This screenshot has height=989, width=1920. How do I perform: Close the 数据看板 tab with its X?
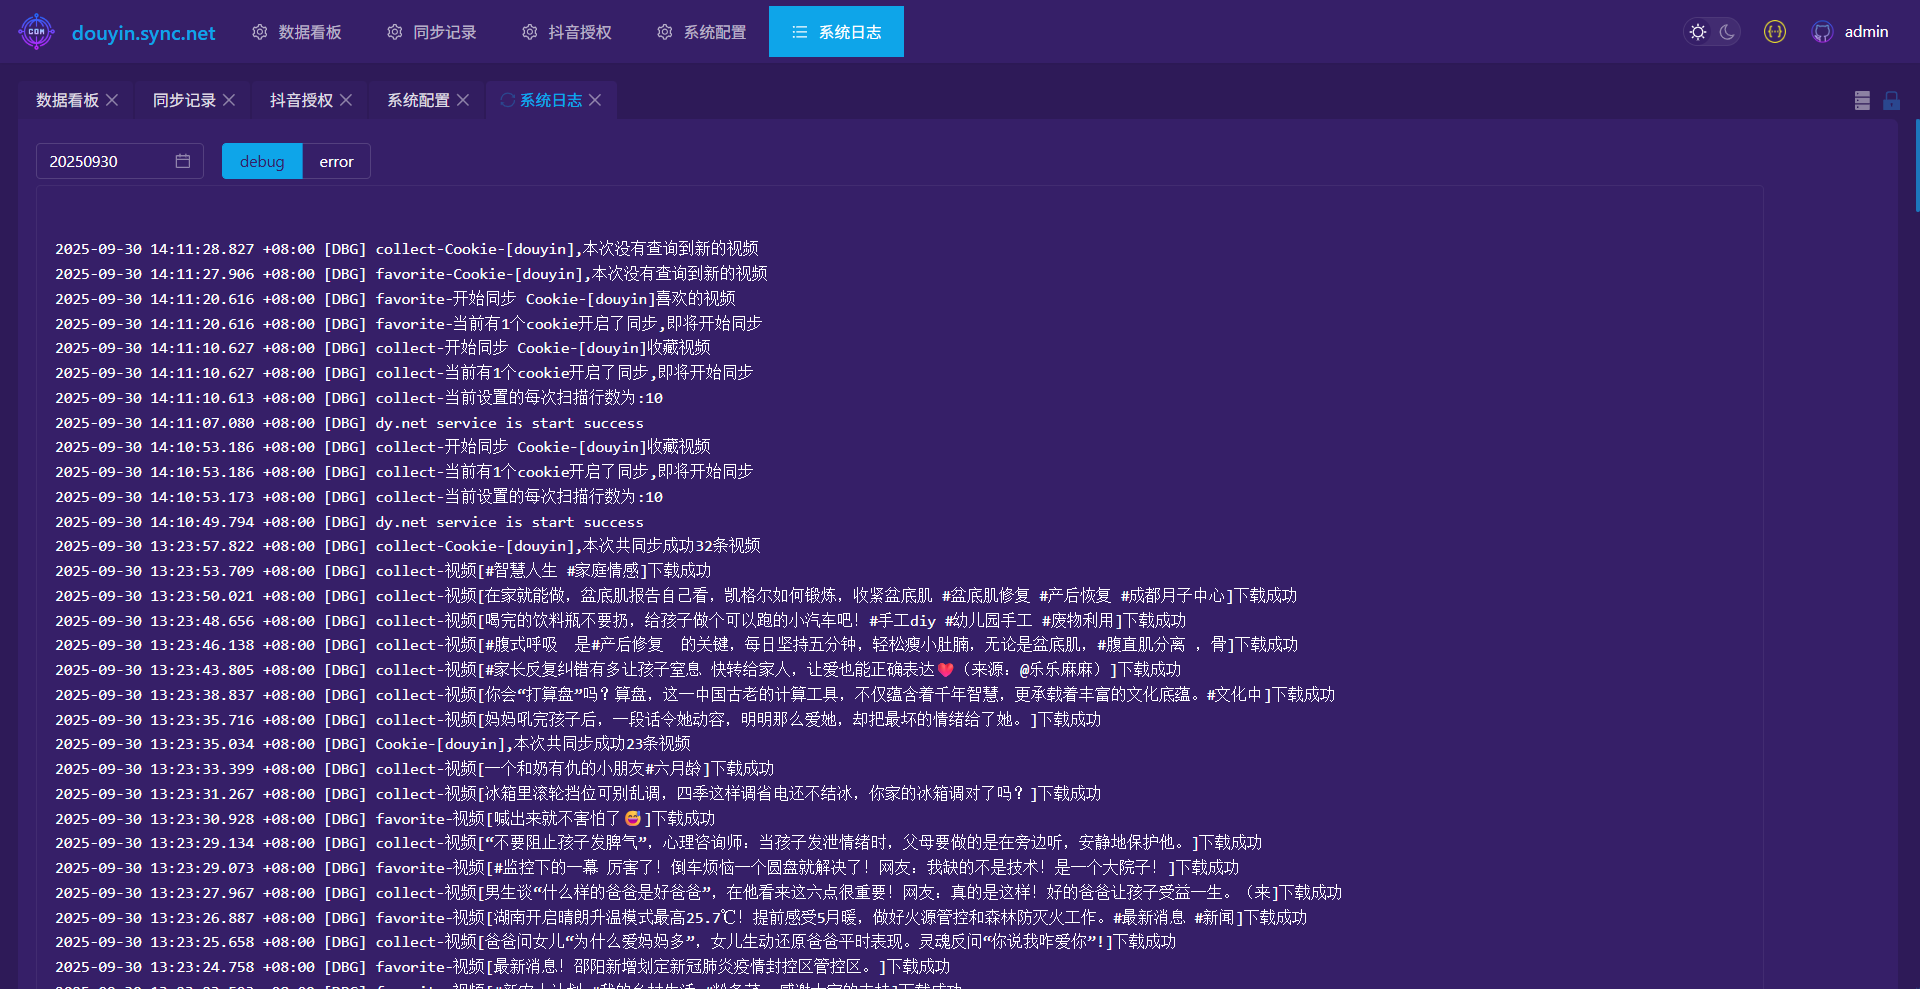tap(112, 100)
